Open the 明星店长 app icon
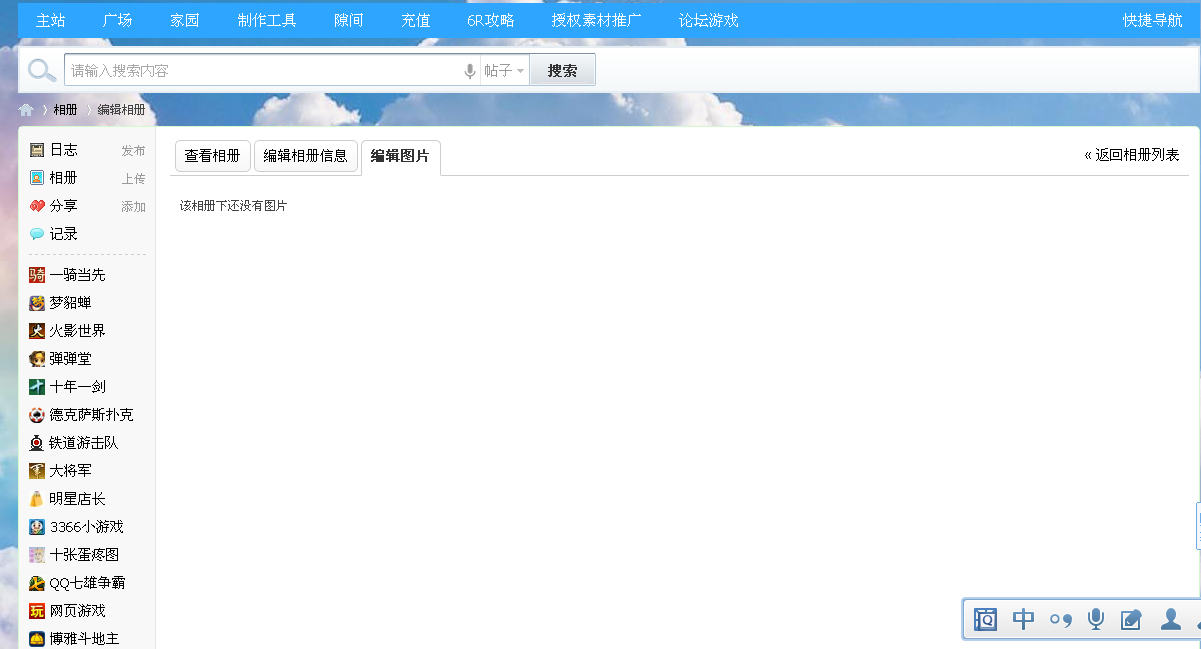 click(37, 499)
